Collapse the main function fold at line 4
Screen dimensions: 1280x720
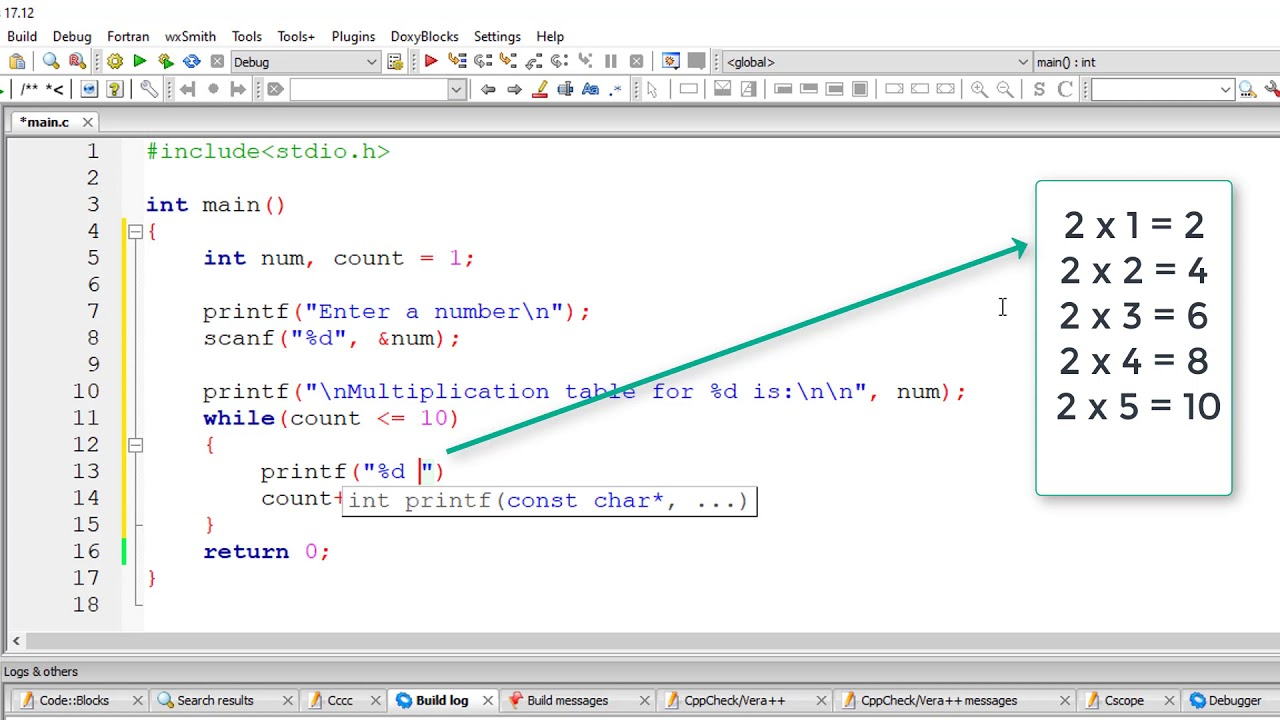pos(135,231)
